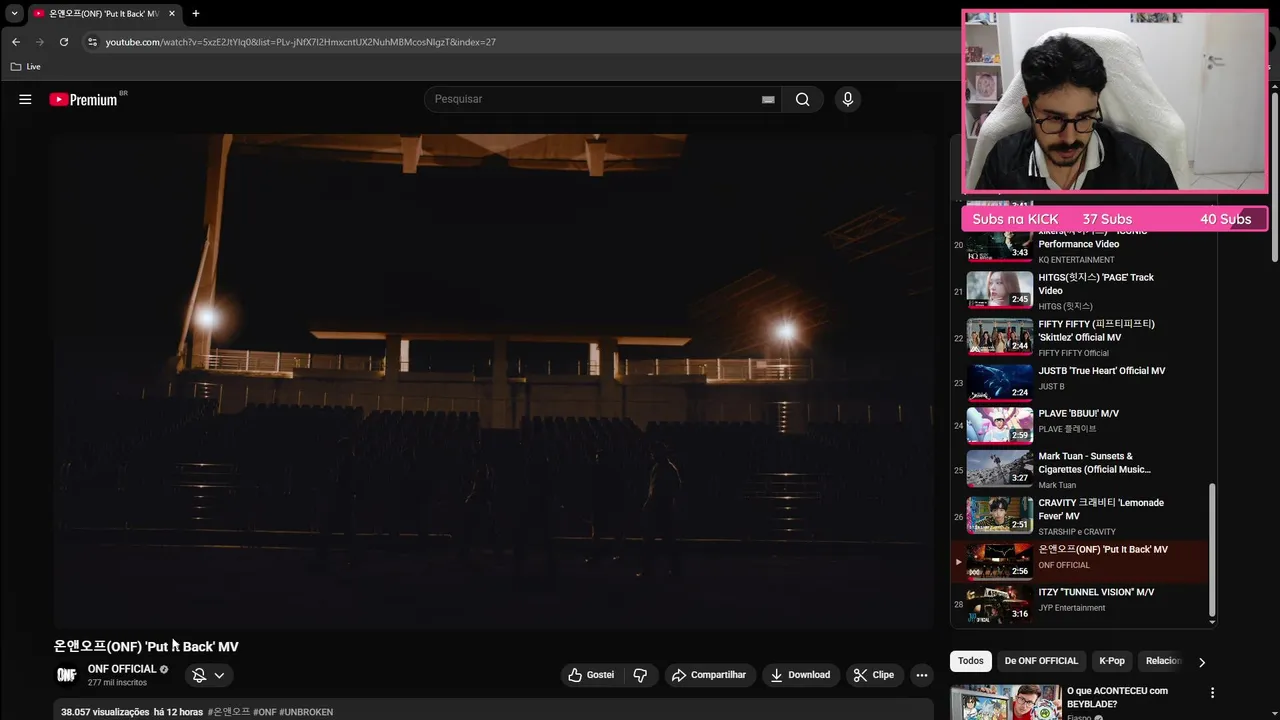This screenshot has height=720, width=1280.
Task: Open the Live bookmarks folder
Action: pyautogui.click(x=26, y=67)
